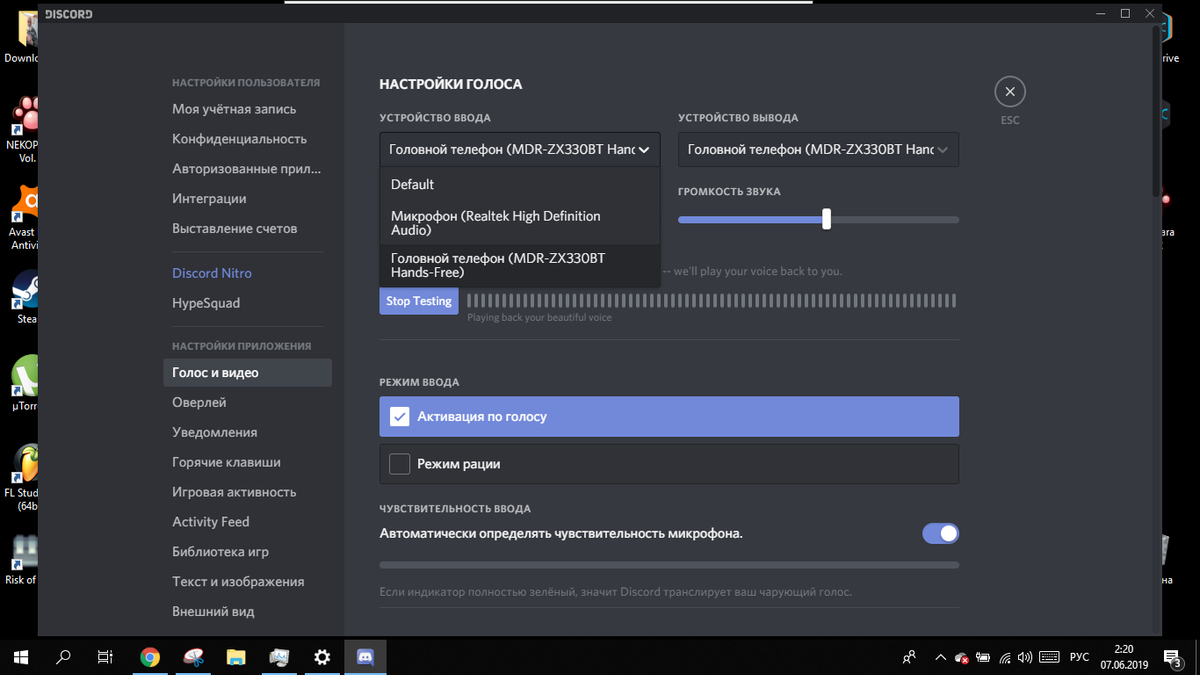Image resolution: width=1200 pixels, height=675 pixels.
Task: Close settings with the ESC circle icon
Action: click(1010, 92)
